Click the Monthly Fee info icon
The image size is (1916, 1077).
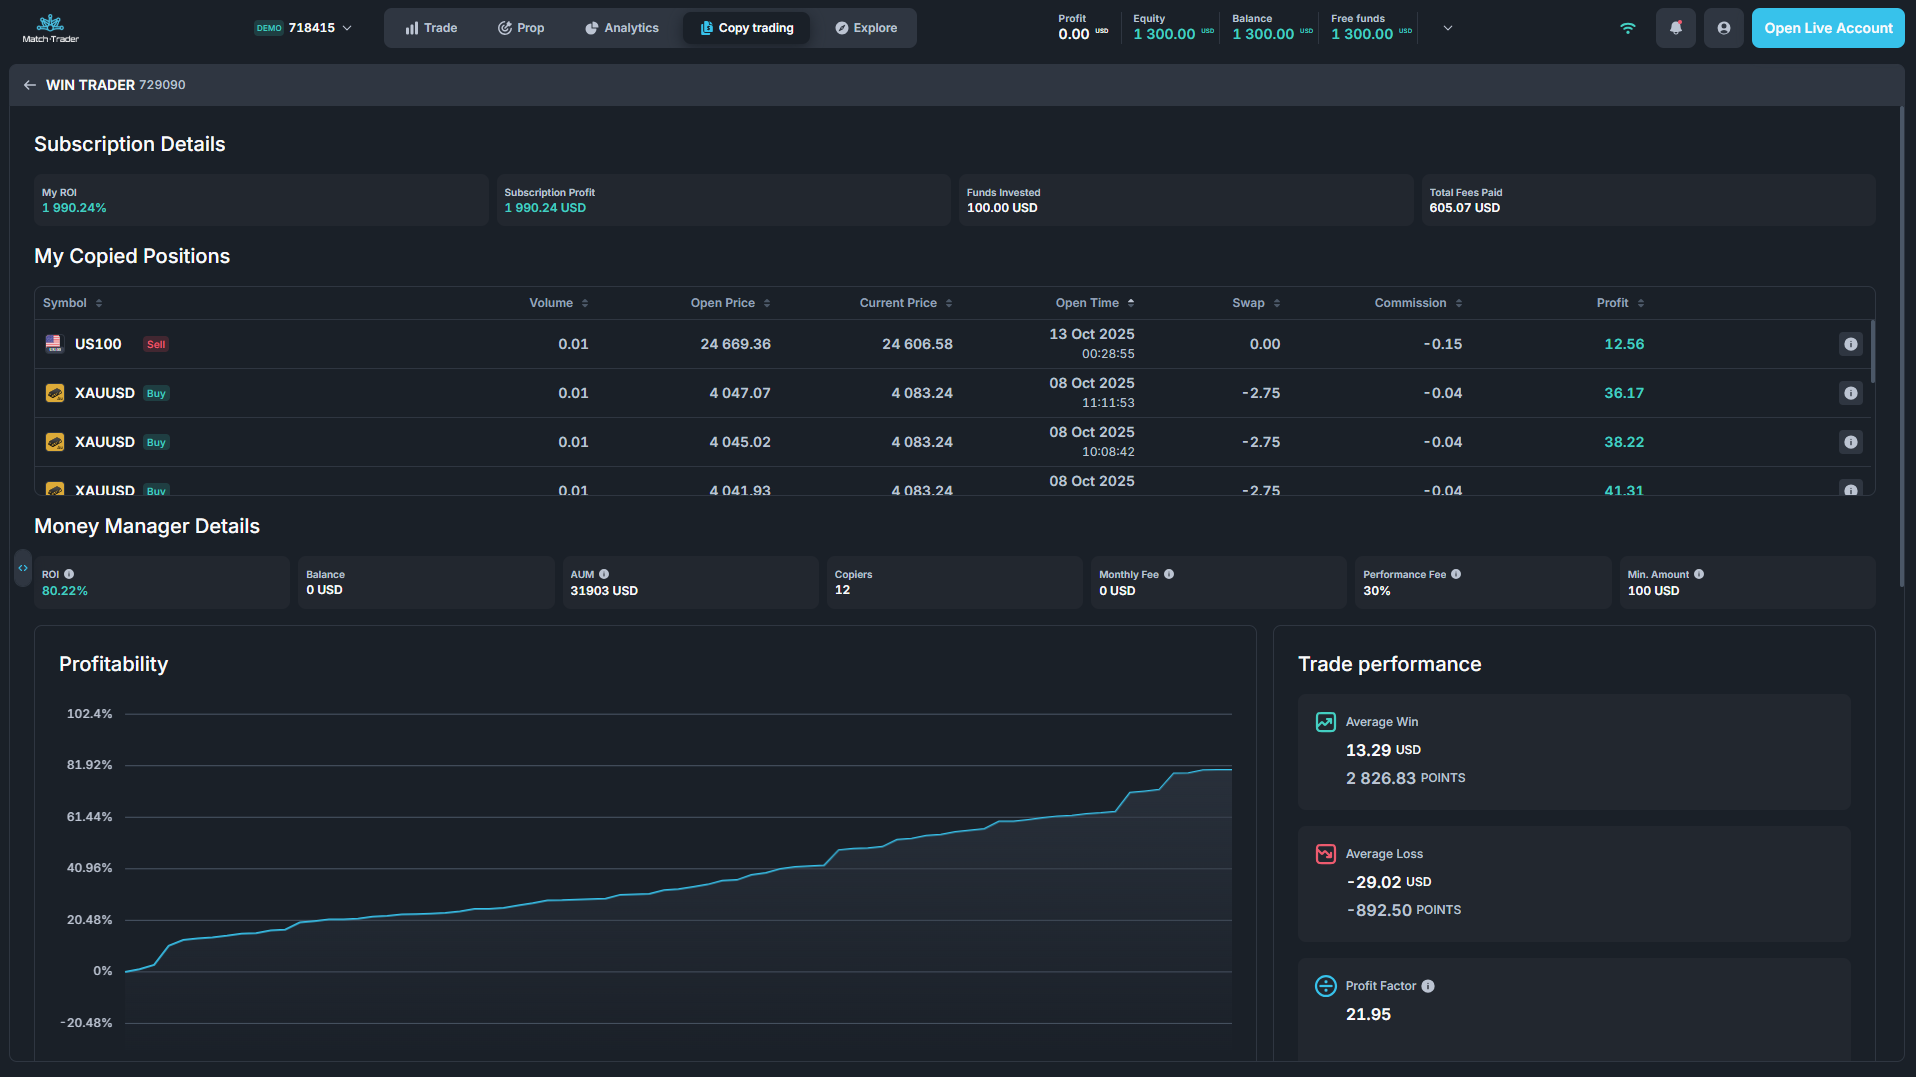tap(1169, 574)
